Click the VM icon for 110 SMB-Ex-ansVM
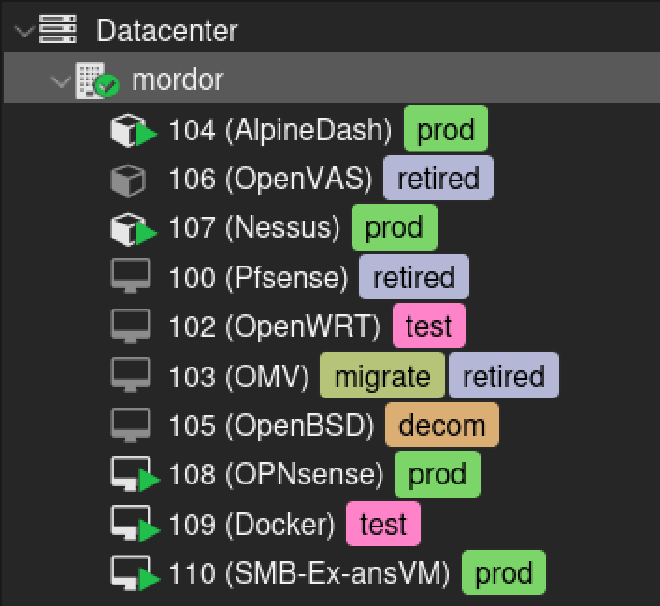Image resolution: width=660 pixels, height=606 pixels. point(131,574)
